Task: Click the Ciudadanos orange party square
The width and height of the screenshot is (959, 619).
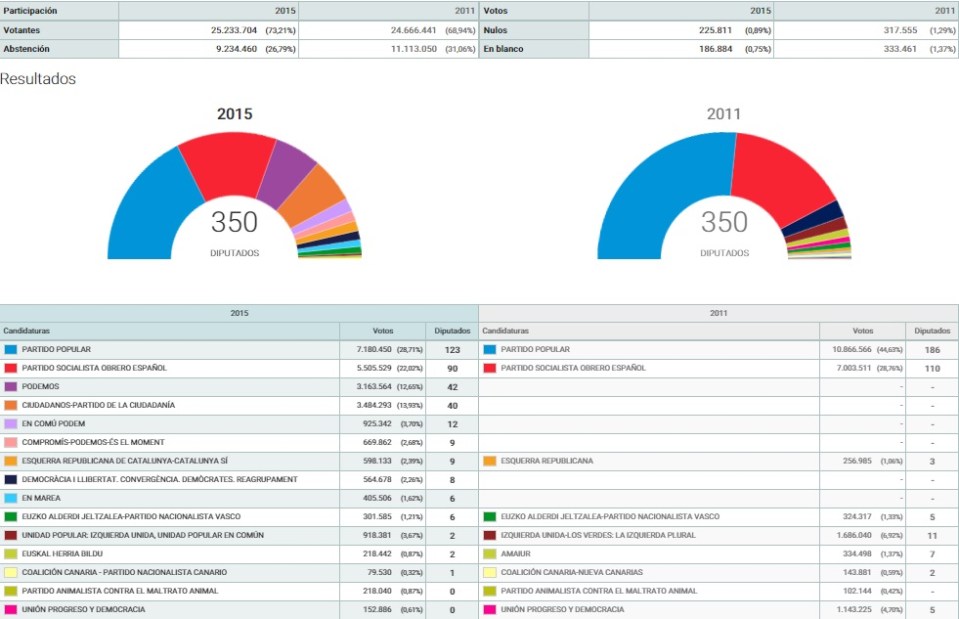Action: click(11, 404)
